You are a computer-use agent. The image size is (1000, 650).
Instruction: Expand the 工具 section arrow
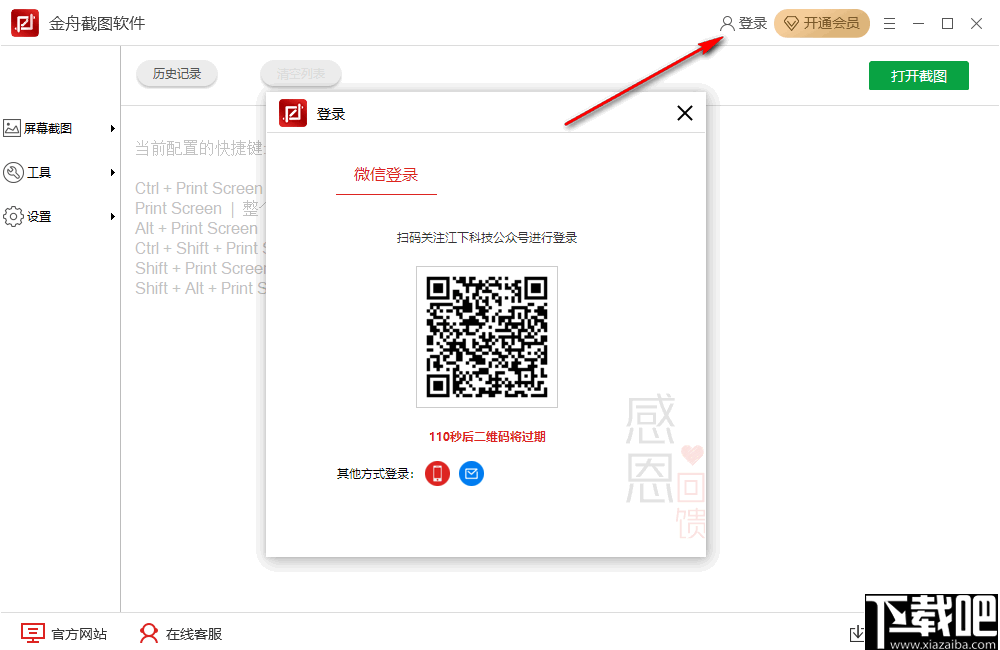click(110, 171)
